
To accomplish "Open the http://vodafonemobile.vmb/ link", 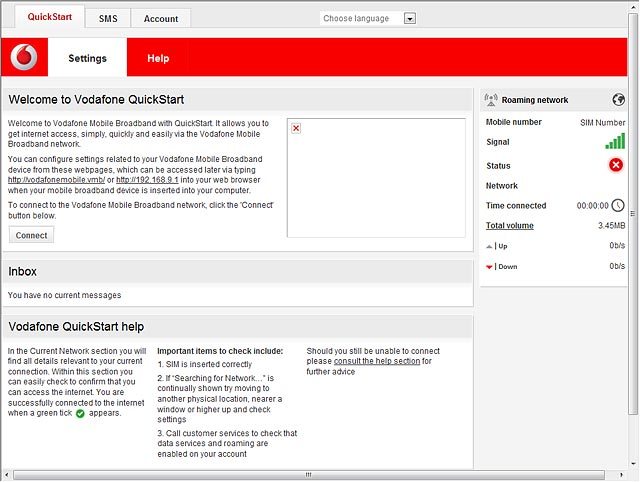I will click(x=56, y=180).
